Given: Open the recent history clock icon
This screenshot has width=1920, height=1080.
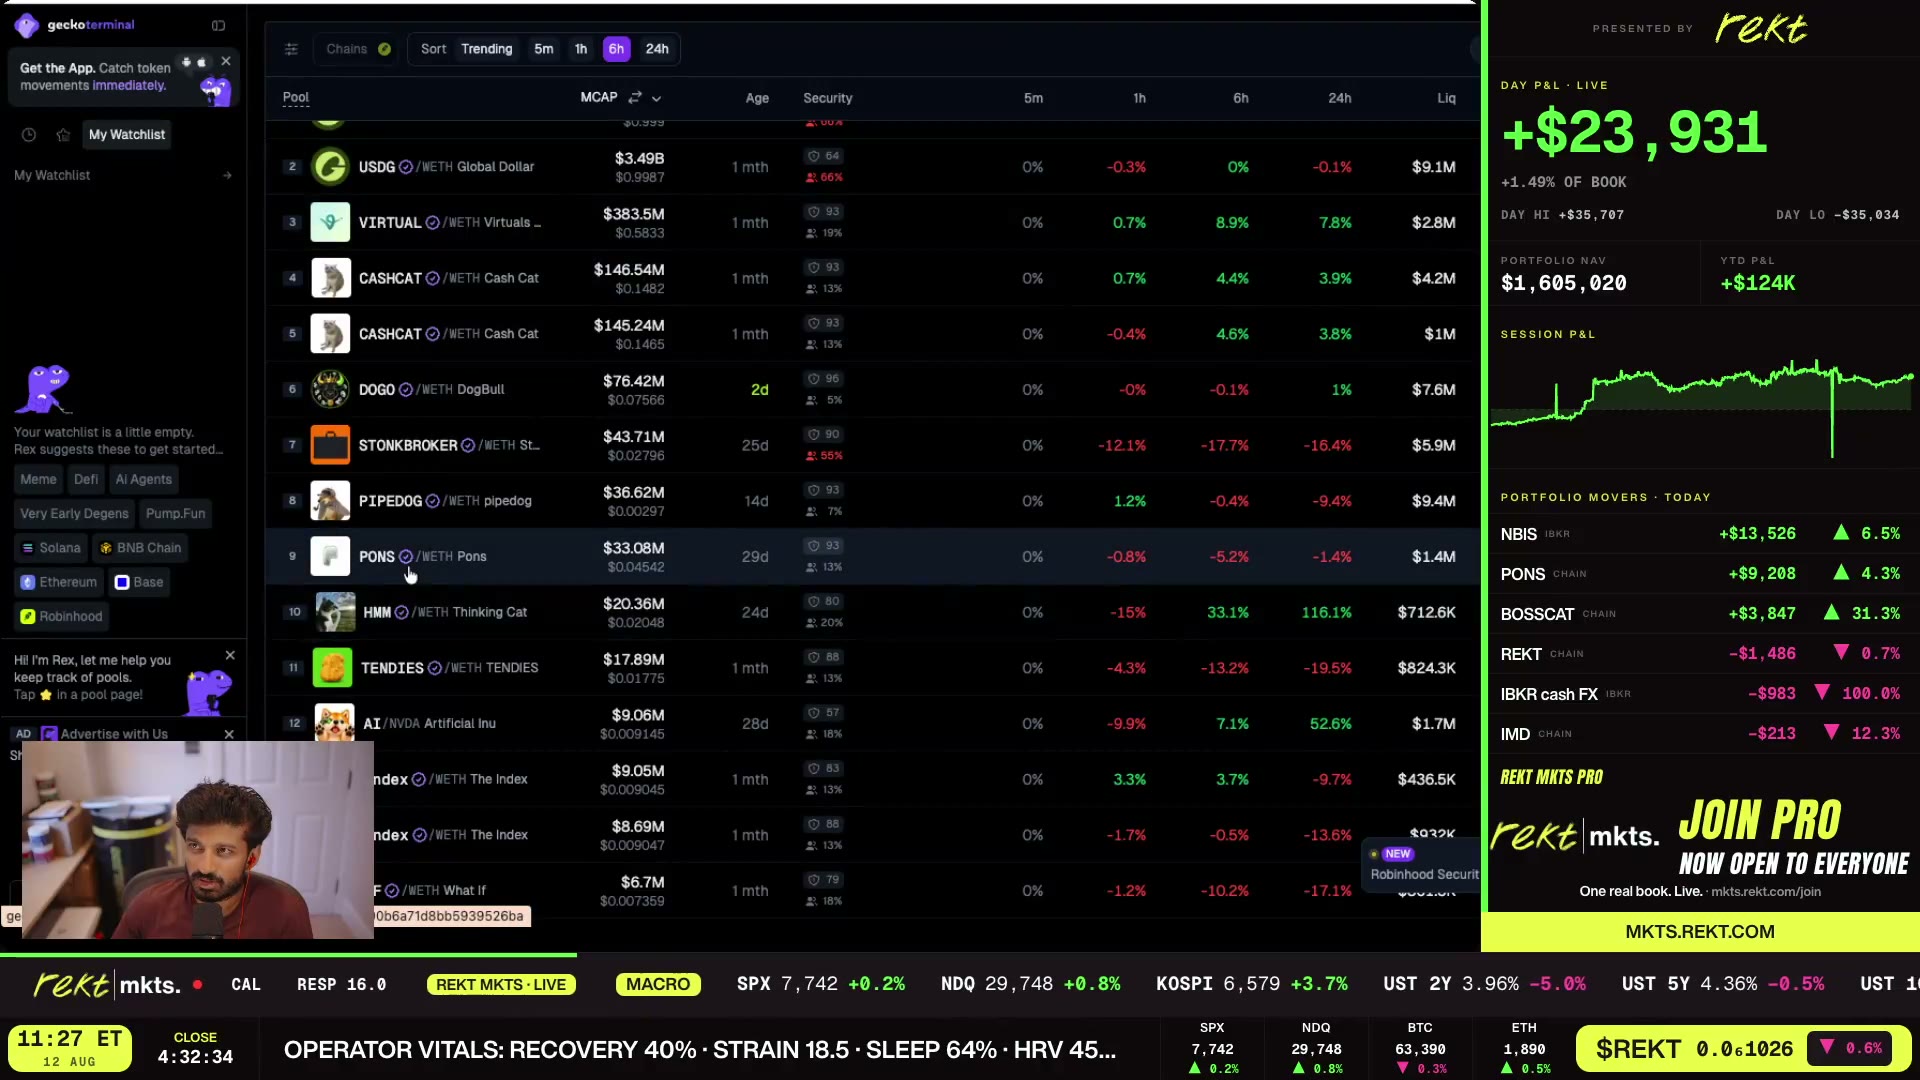Looking at the screenshot, I should [29, 135].
